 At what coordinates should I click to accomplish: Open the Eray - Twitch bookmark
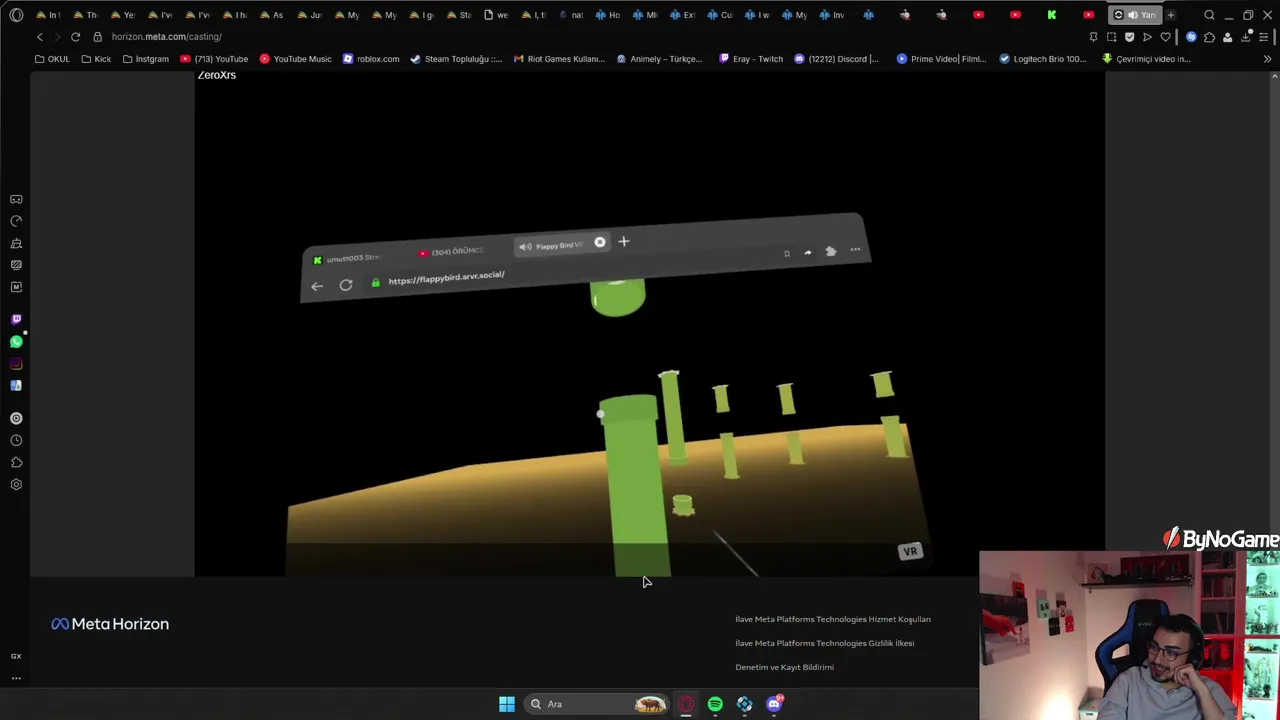pos(751,59)
